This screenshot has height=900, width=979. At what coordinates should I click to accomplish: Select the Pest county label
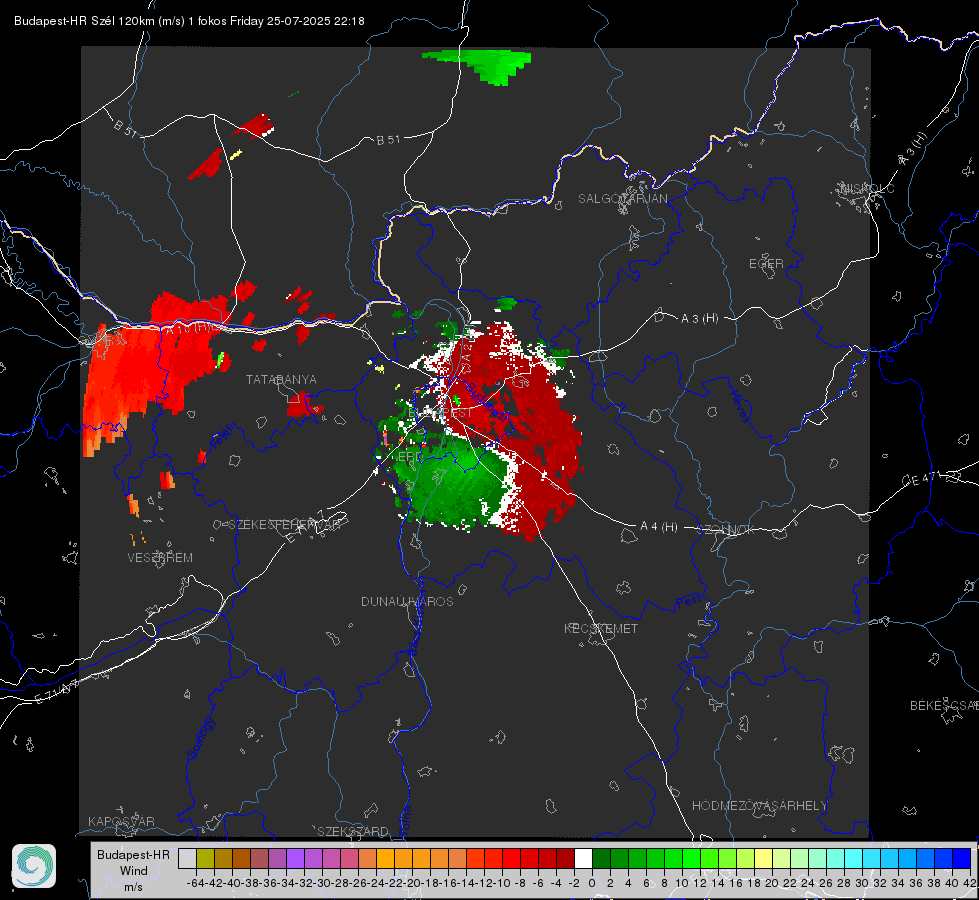coord(688,601)
